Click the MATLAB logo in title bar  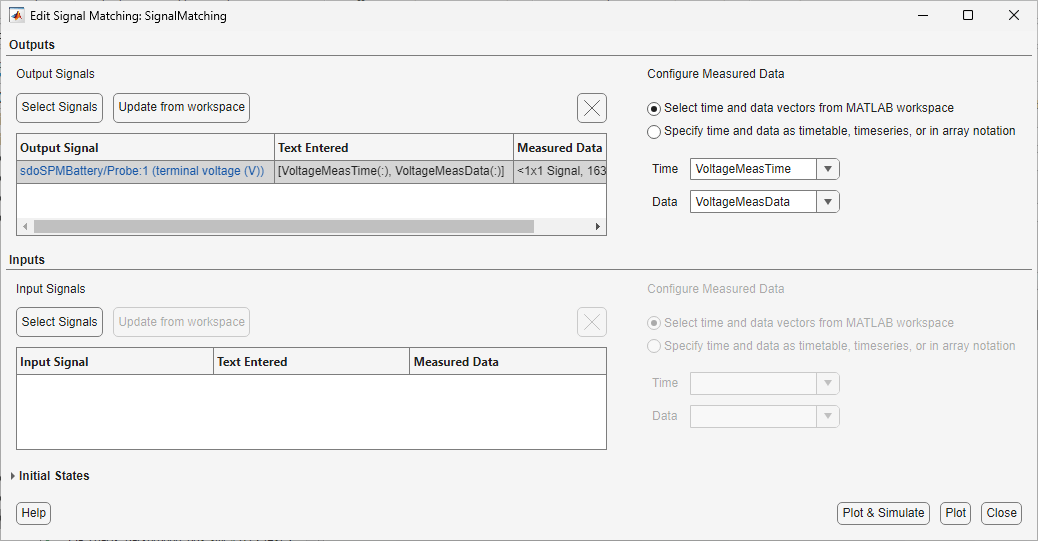17,16
